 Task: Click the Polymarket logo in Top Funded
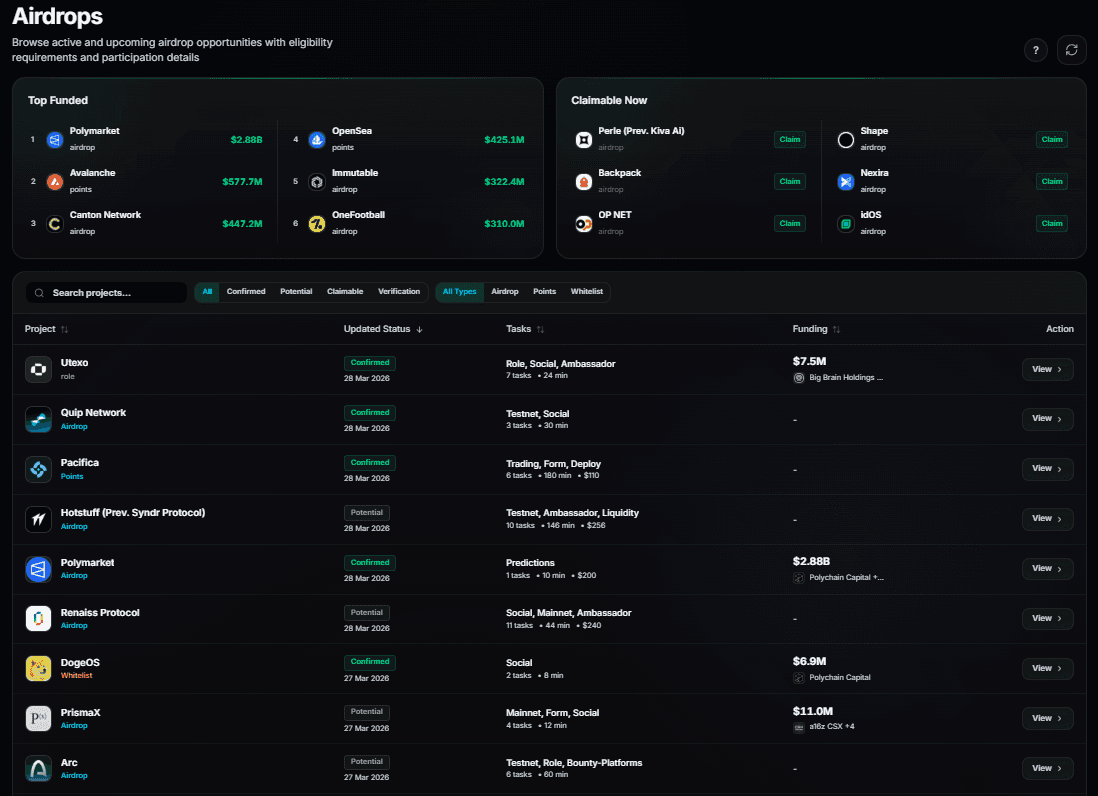coord(55,140)
